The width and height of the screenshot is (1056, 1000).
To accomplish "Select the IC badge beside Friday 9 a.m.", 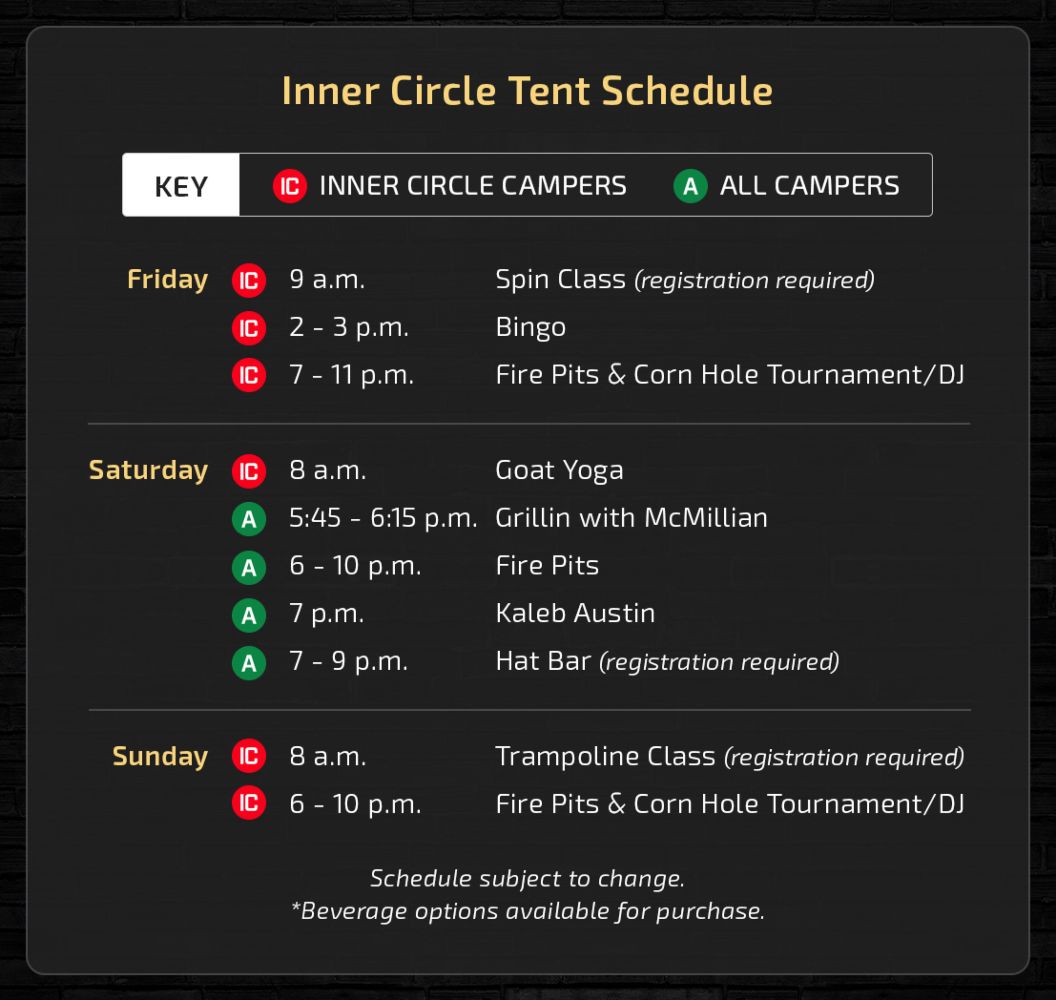I will (249, 280).
